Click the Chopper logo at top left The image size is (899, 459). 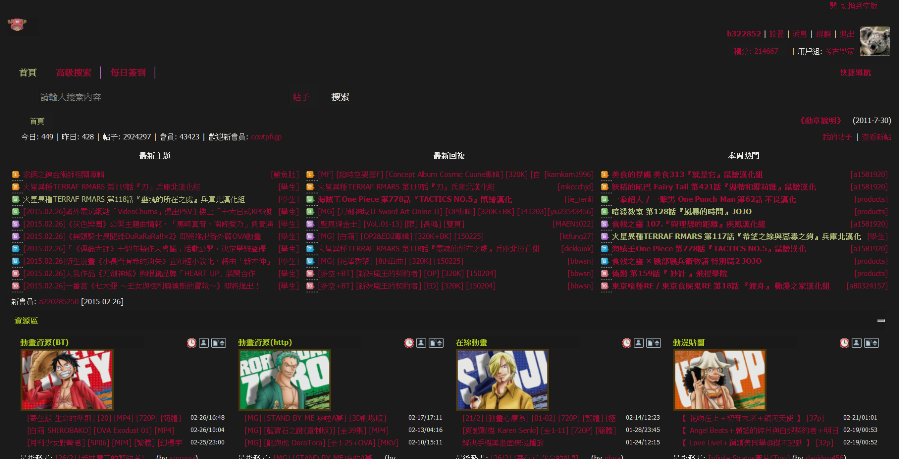pyautogui.click(x=17, y=25)
